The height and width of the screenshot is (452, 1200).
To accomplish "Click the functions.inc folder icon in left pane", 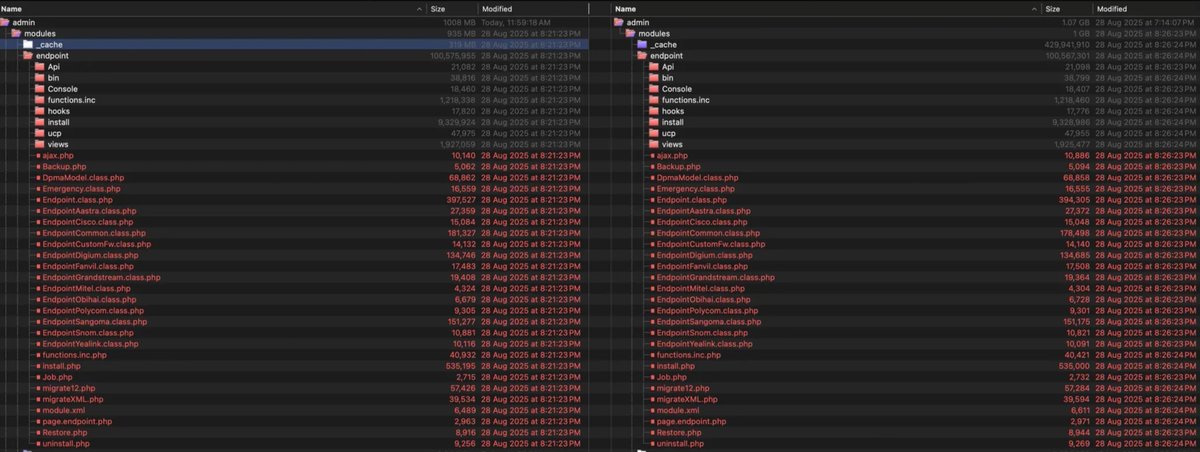I will click(x=40, y=100).
